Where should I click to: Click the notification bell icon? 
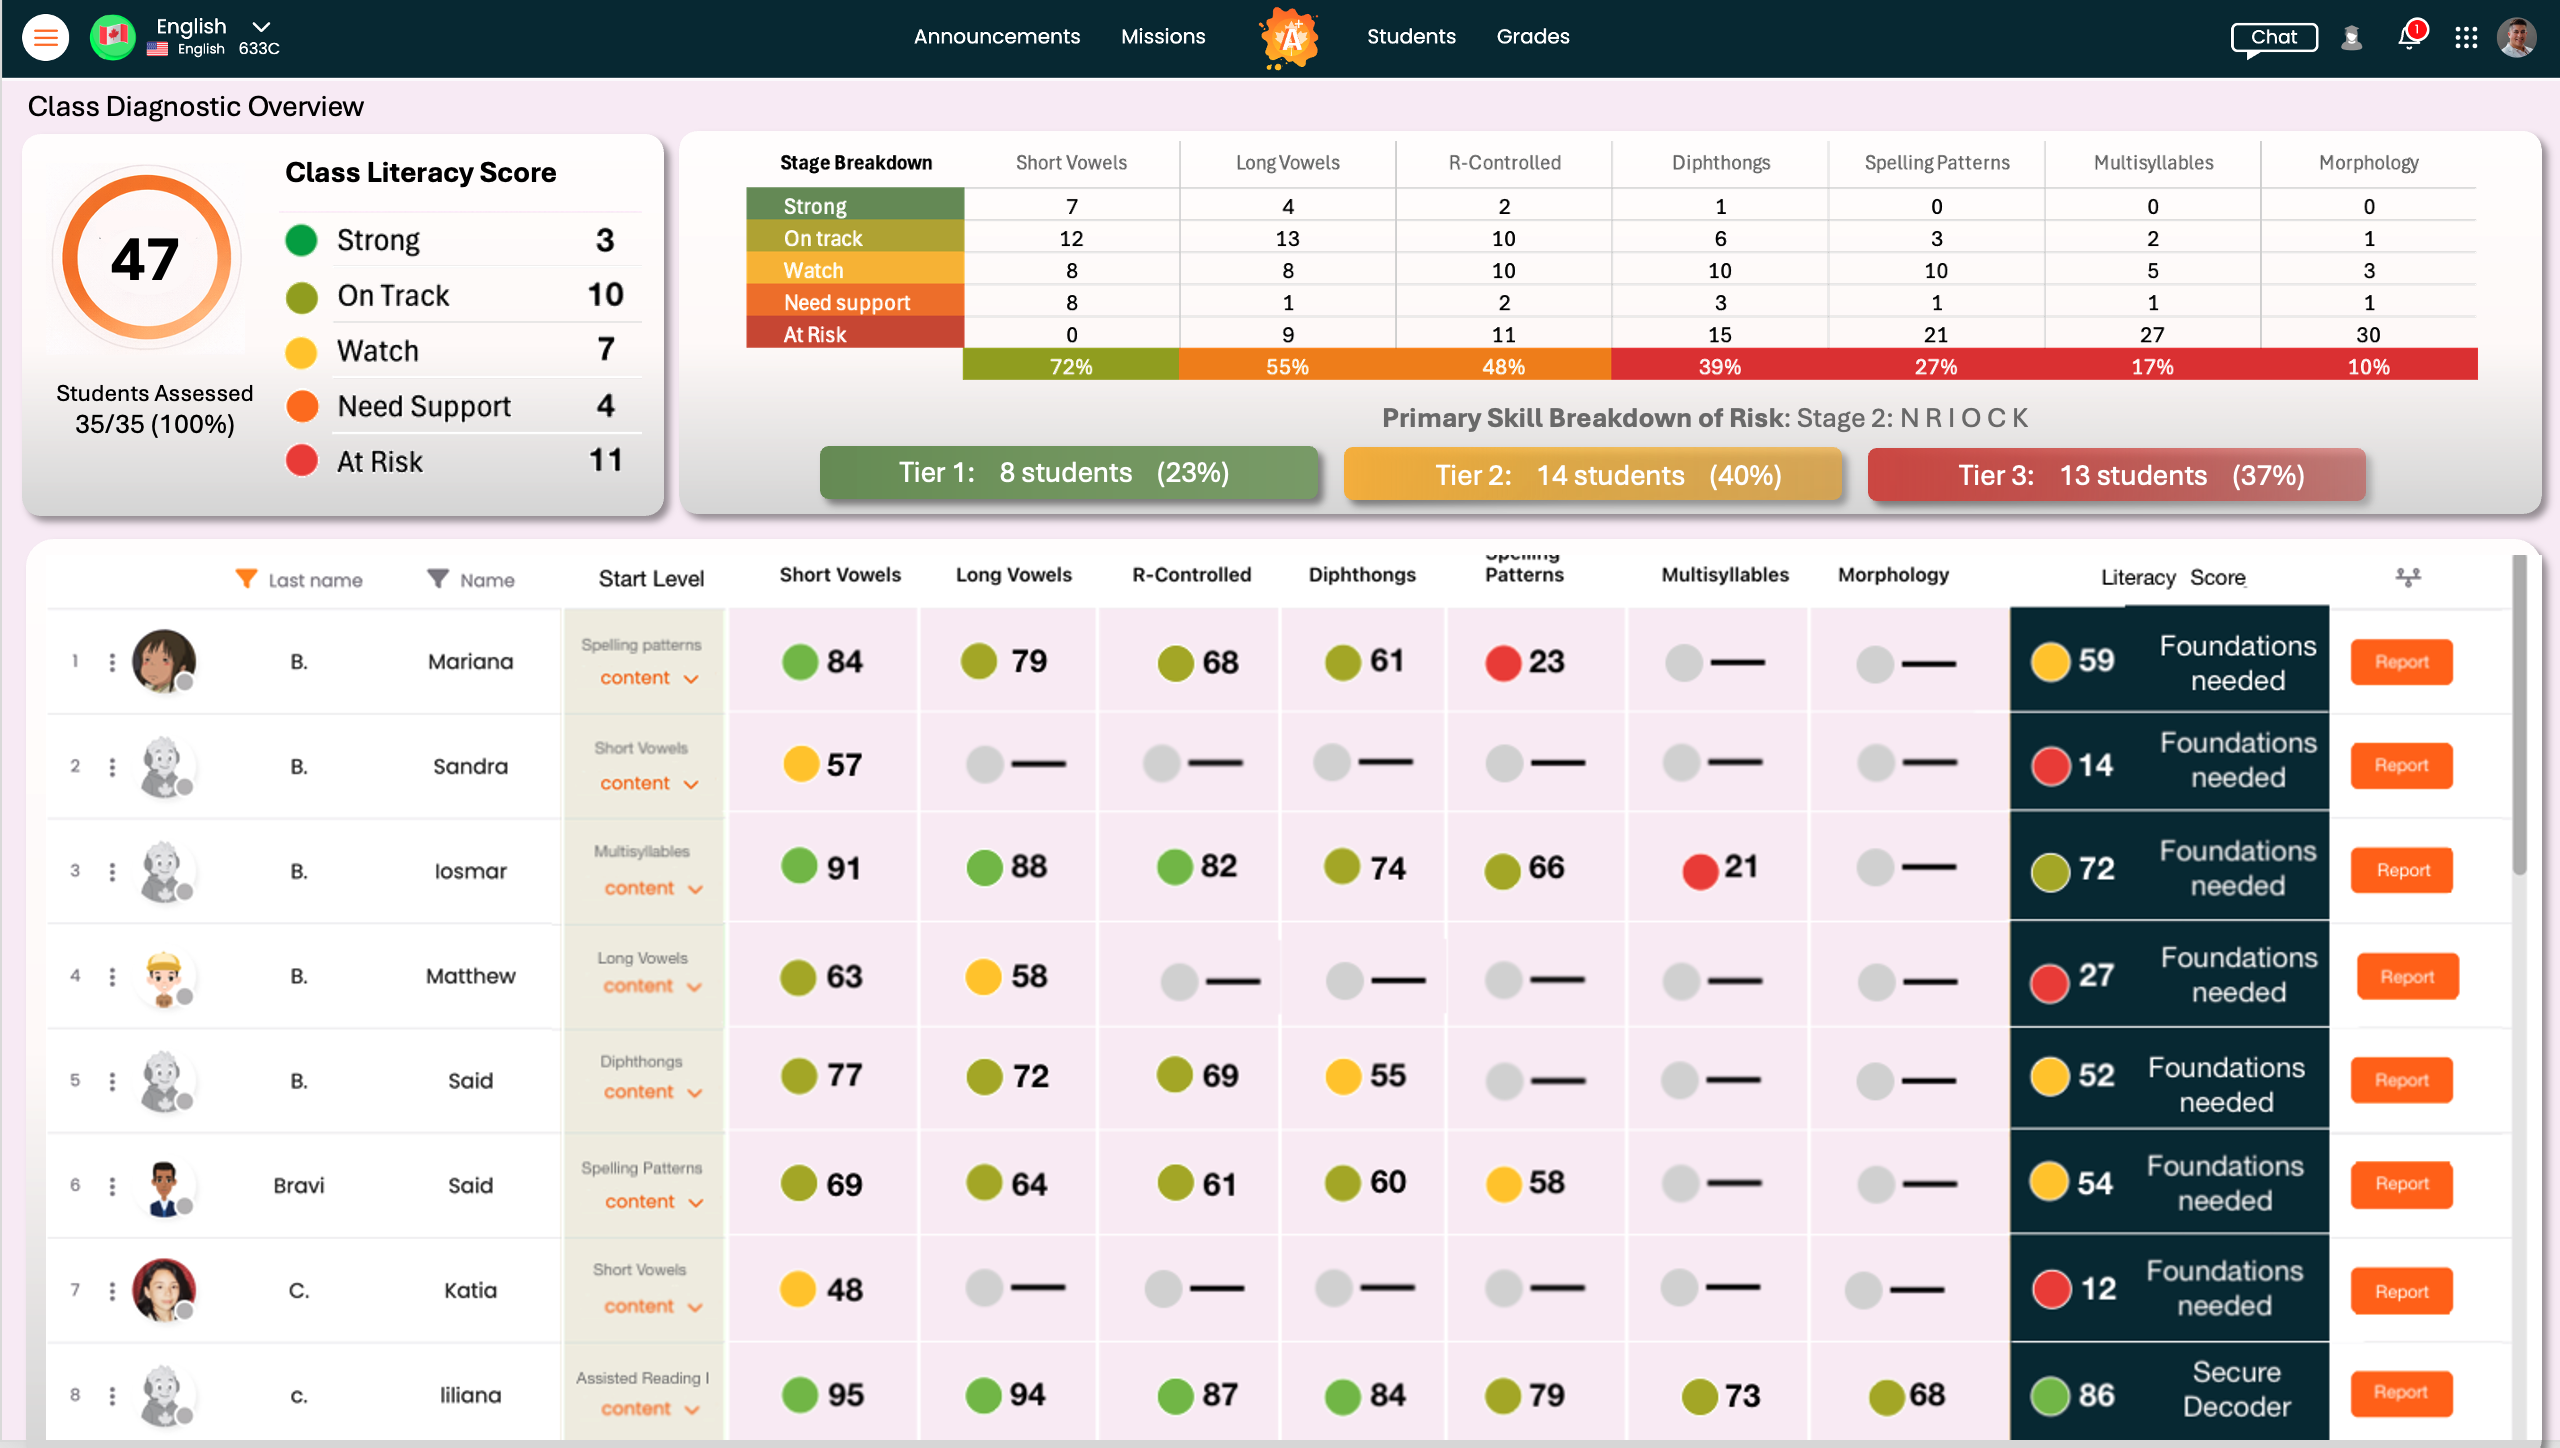click(x=2408, y=38)
